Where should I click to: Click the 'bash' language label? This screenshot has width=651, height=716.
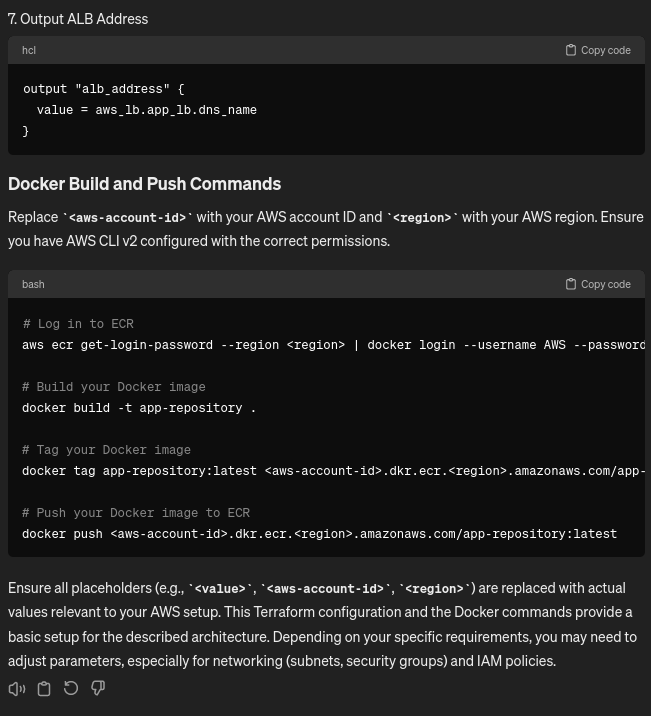coord(33,284)
